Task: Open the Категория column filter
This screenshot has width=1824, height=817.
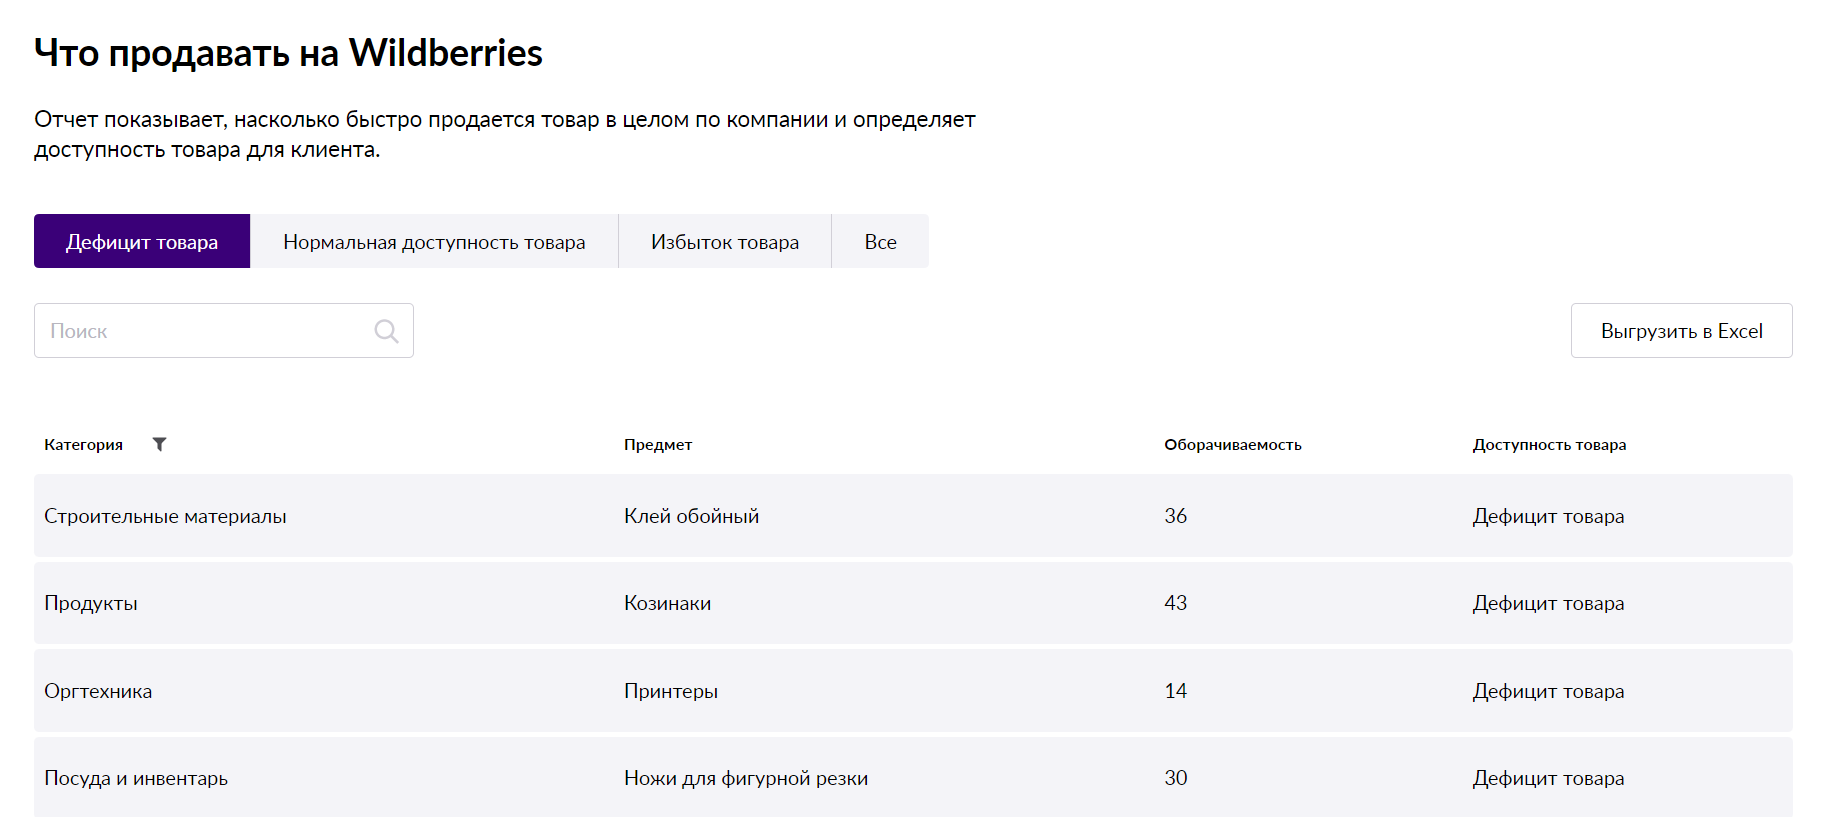Action: (x=159, y=444)
